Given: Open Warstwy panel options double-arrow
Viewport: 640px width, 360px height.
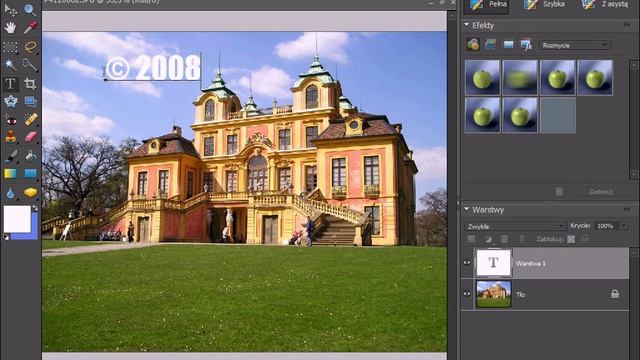Looking at the screenshot, I should click(627, 210).
